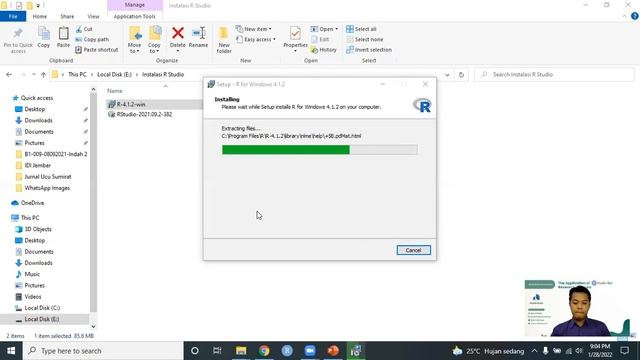Click the Search Instalasi R Studio box
The height and width of the screenshot is (360, 640).
point(554,75)
